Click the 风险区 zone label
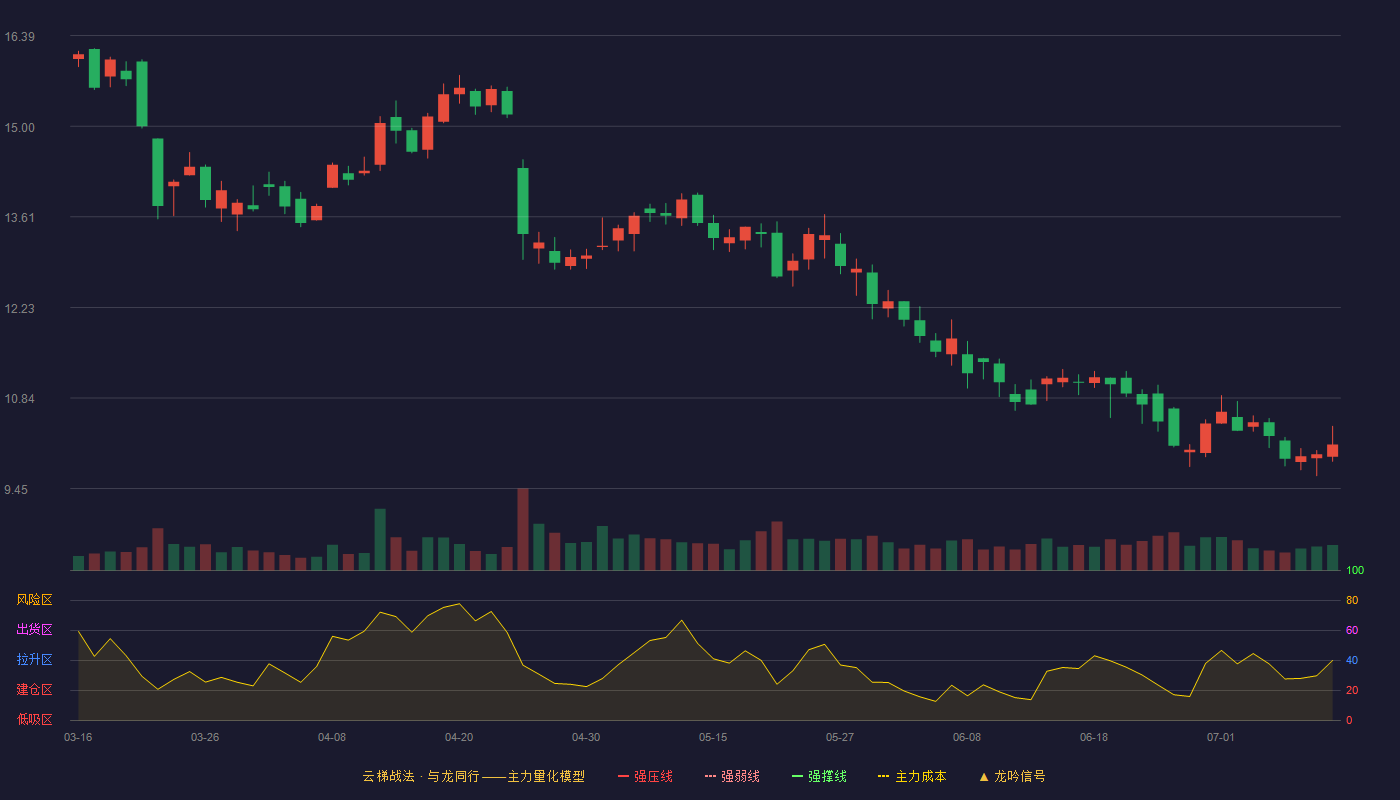The image size is (1400, 800). (x=34, y=600)
